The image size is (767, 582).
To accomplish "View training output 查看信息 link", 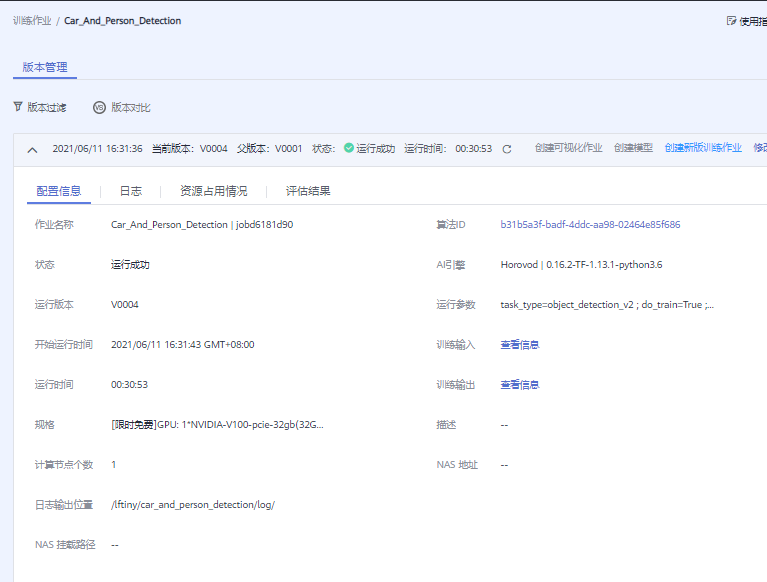I will [x=519, y=385].
